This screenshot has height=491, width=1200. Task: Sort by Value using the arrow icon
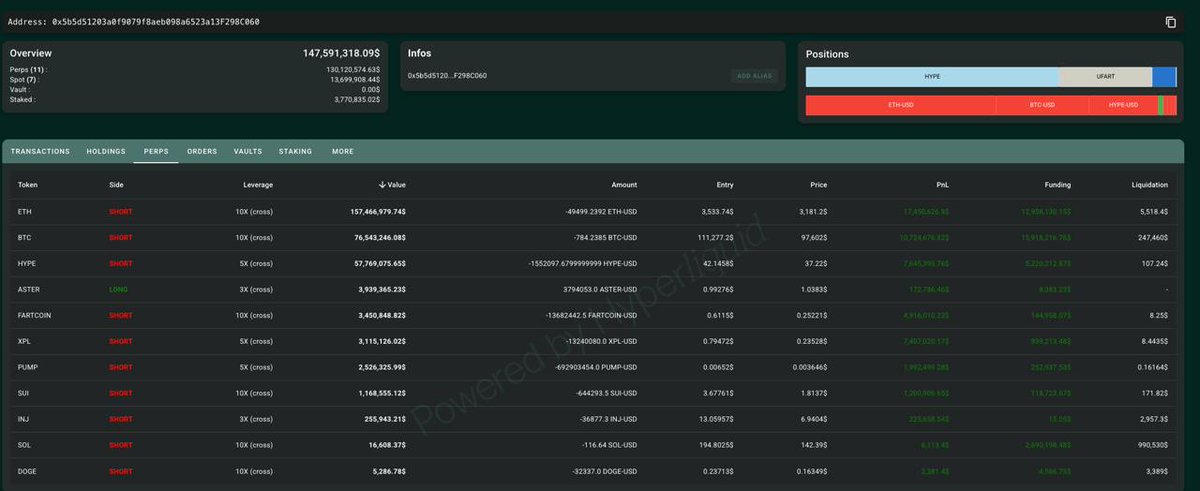(382, 184)
